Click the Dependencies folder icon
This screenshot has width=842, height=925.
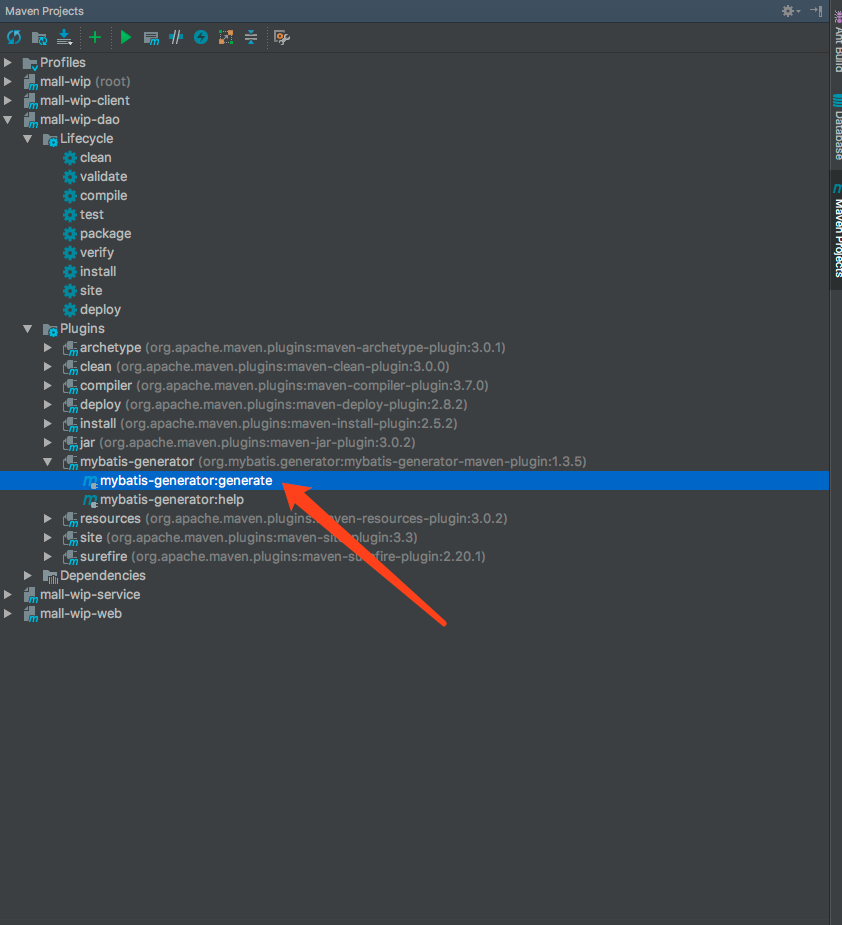click(50, 576)
